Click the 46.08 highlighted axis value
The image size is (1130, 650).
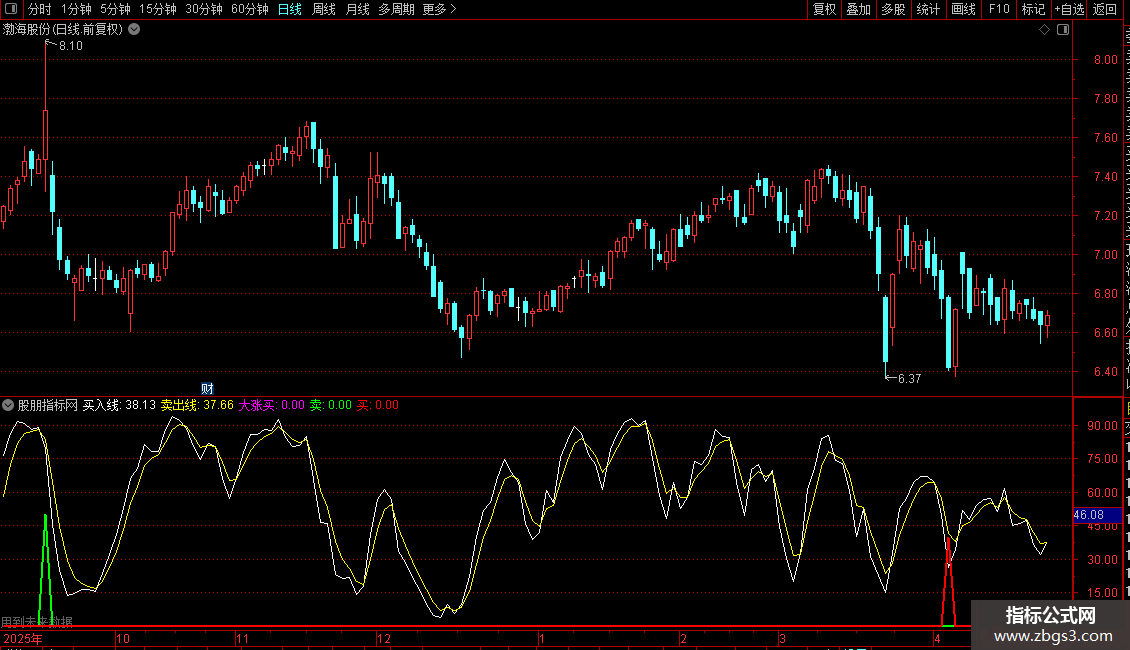[1090, 515]
